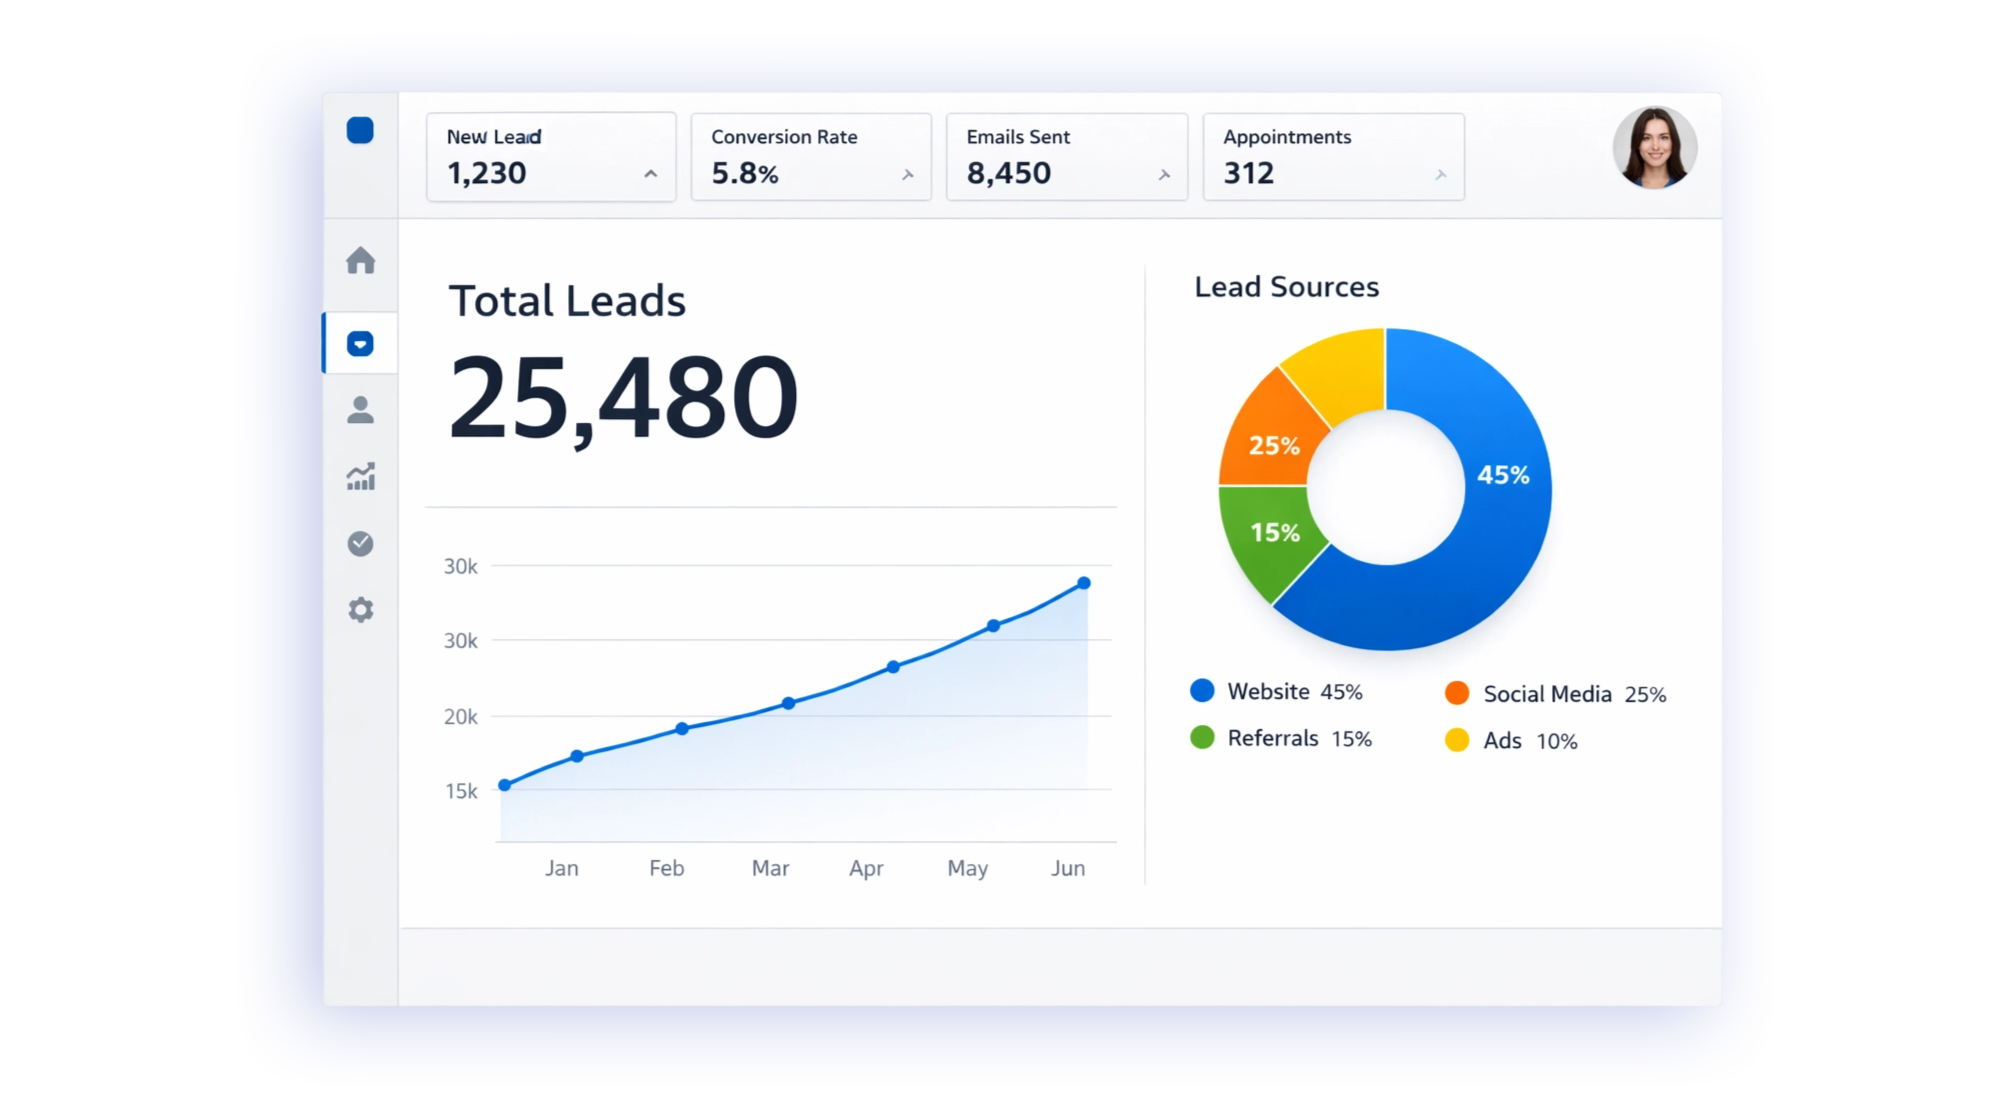The image size is (1992, 1120).
Task: Open the Contacts person sidebar icon
Action: pos(360,410)
